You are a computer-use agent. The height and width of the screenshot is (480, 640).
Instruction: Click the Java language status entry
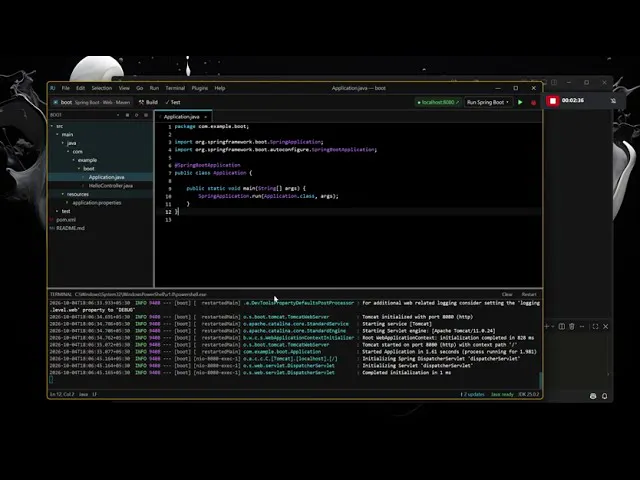(x=83, y=394)
